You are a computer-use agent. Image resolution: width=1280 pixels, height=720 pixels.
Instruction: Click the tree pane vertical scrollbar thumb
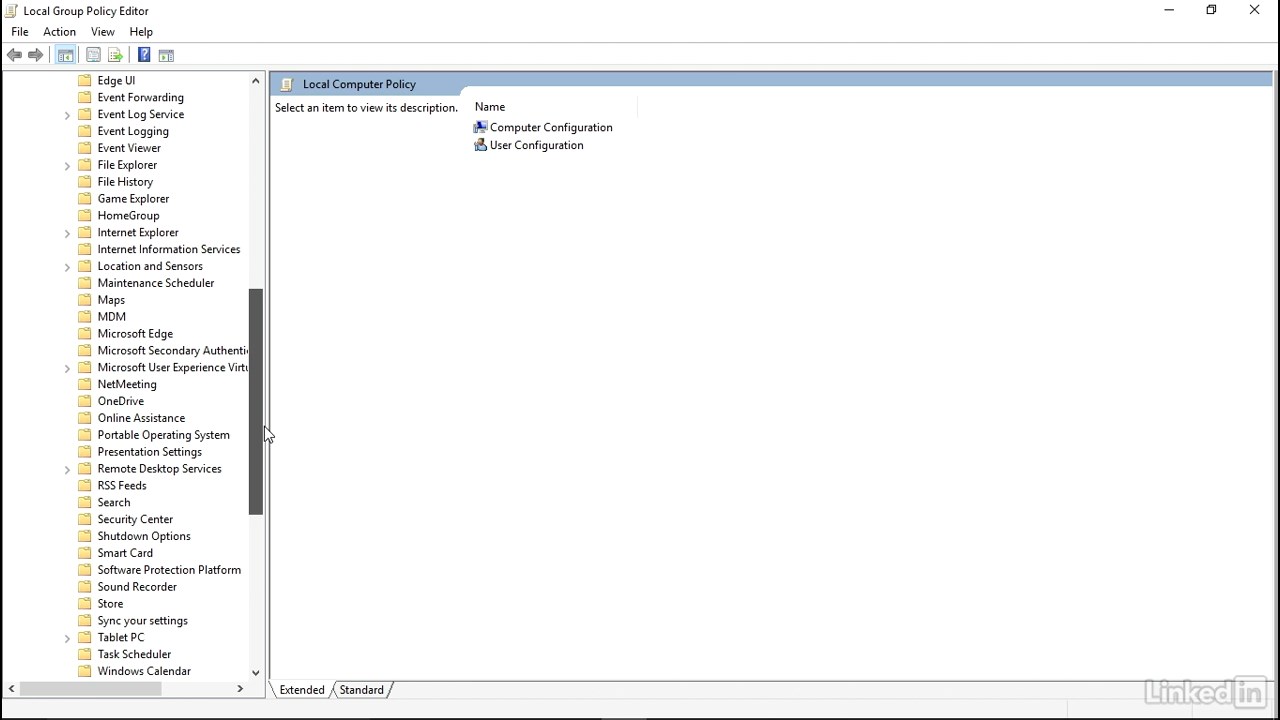point(256,402)
